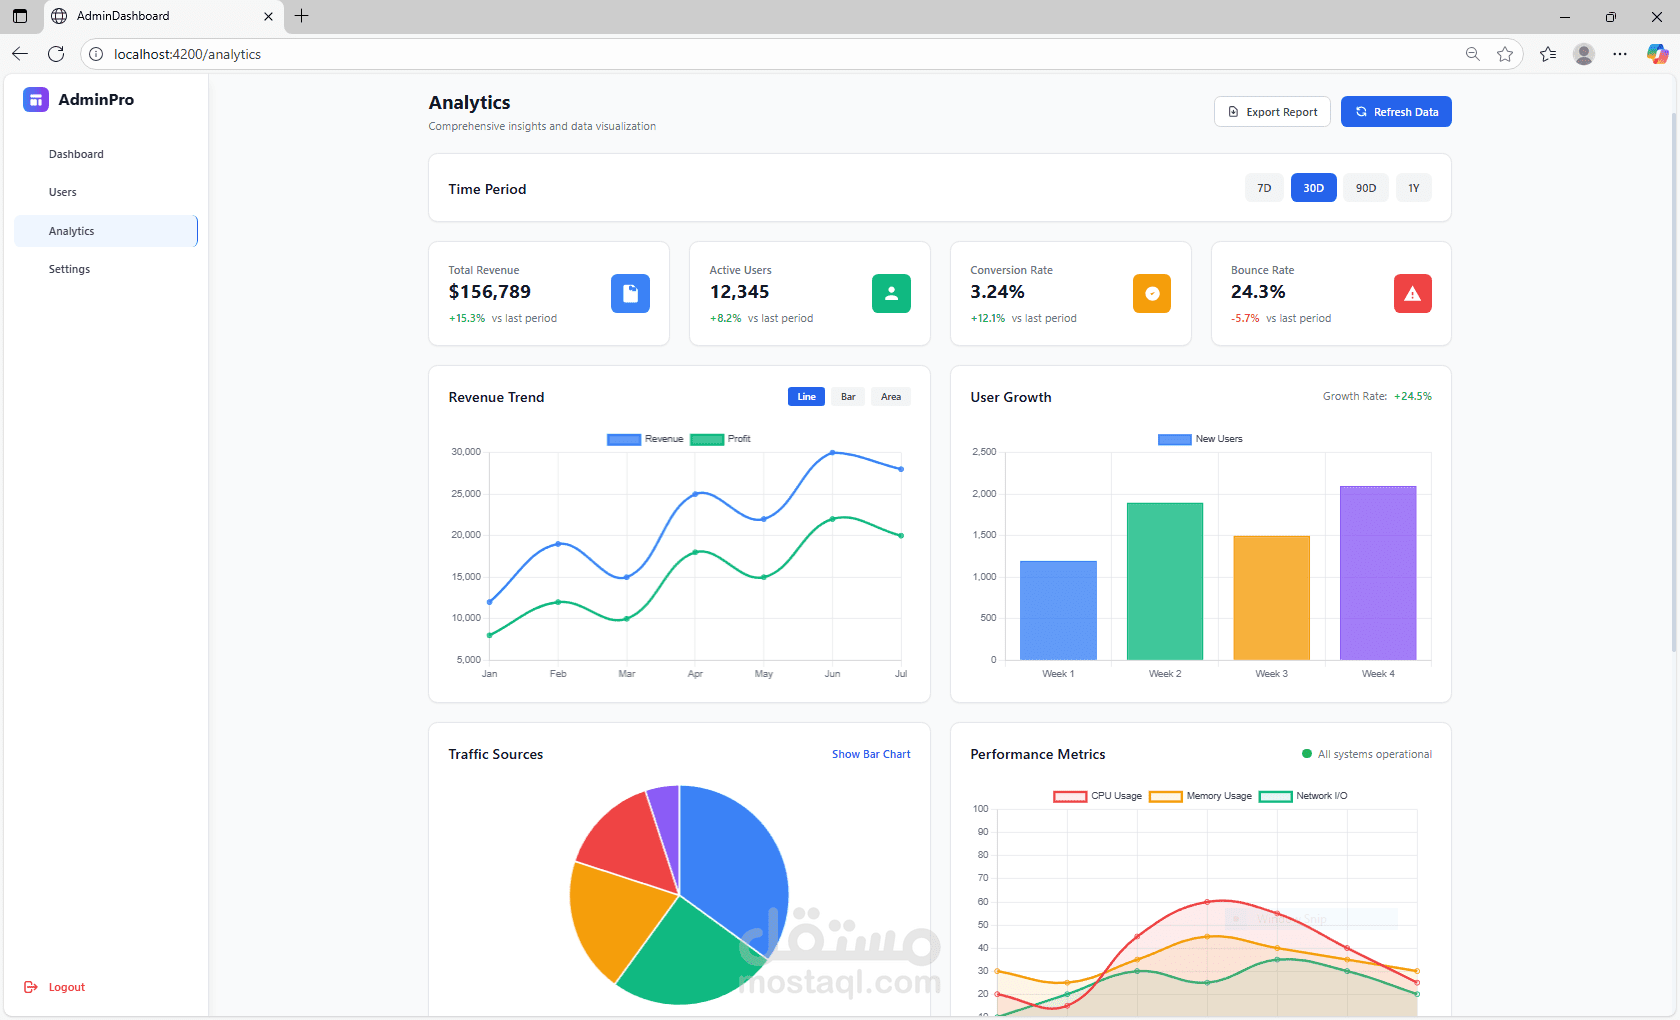The image size is (1680, 1020).
Task: Refresh the analytics data
Action: point(1396,112)
